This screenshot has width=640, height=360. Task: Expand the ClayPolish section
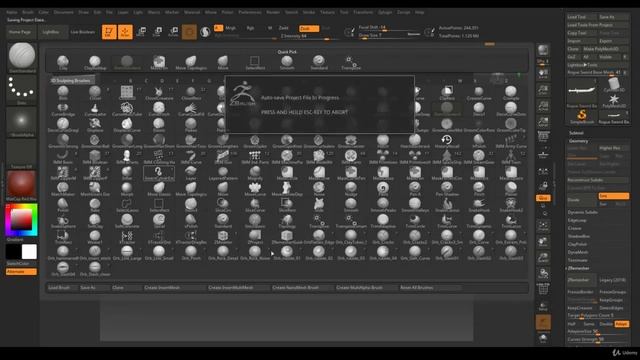coord(578,244)
